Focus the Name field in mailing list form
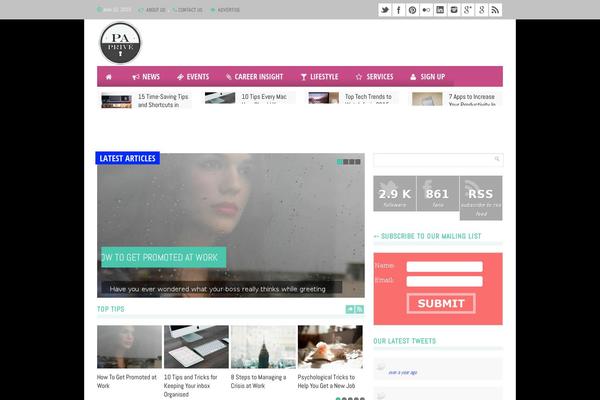This screenshot has height=400, width=600. pyautogui.click(x=445, y=267)
